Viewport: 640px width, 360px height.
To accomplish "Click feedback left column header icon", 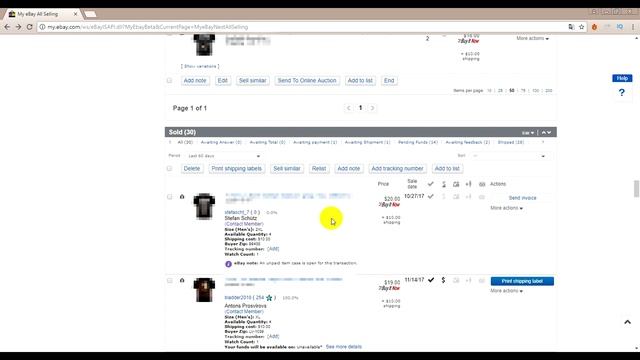I will pyautogui.click(x=469, y=184).
